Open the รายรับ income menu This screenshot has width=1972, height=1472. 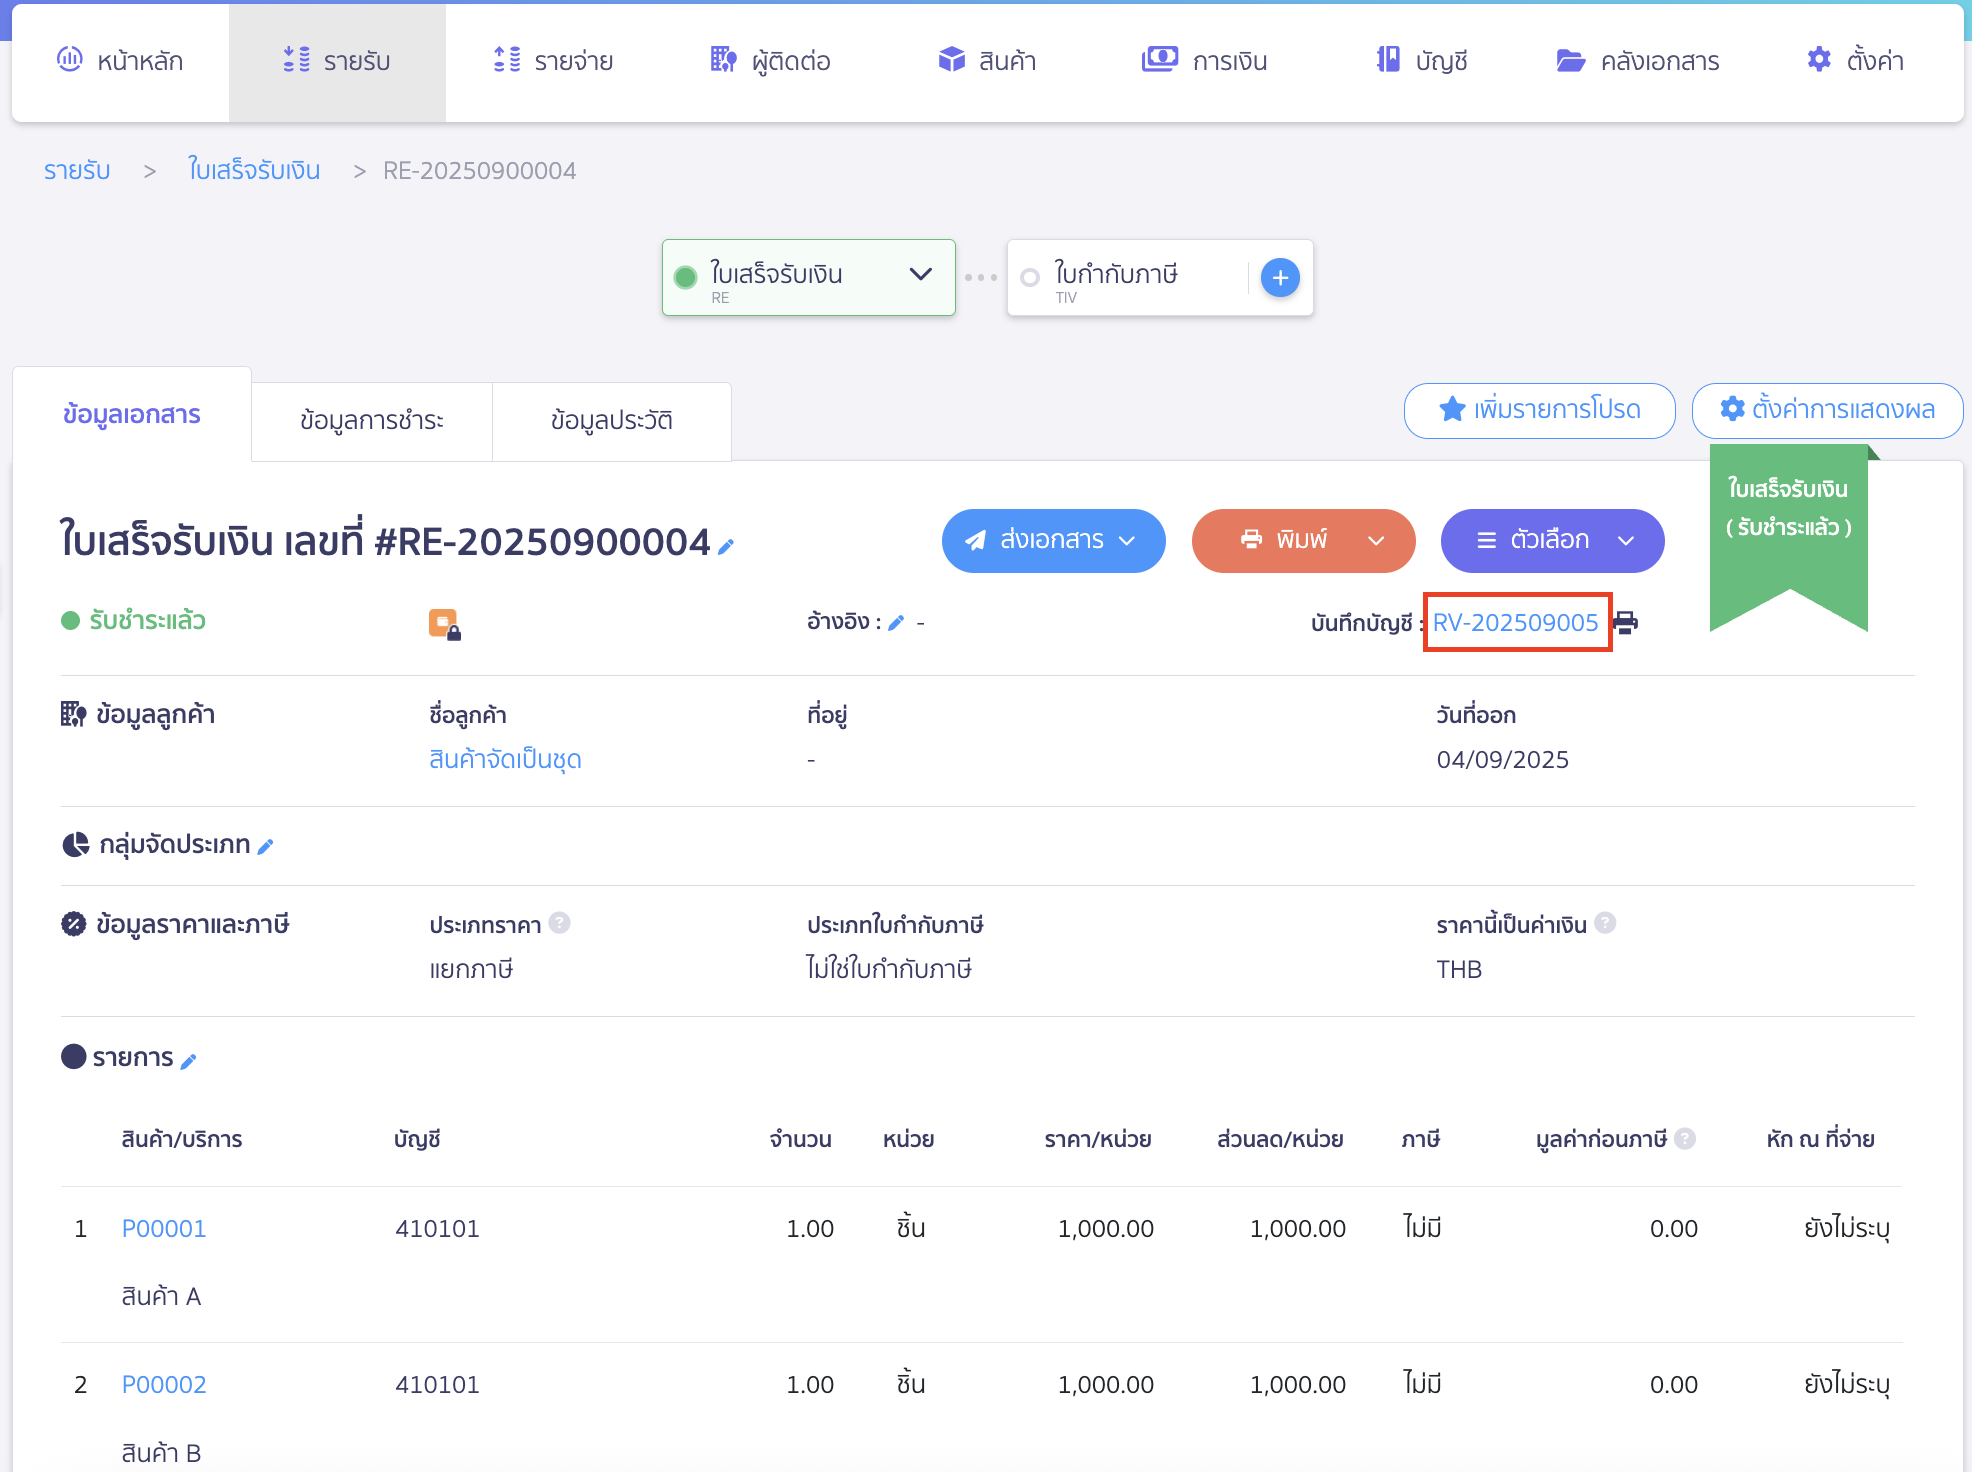337,61
